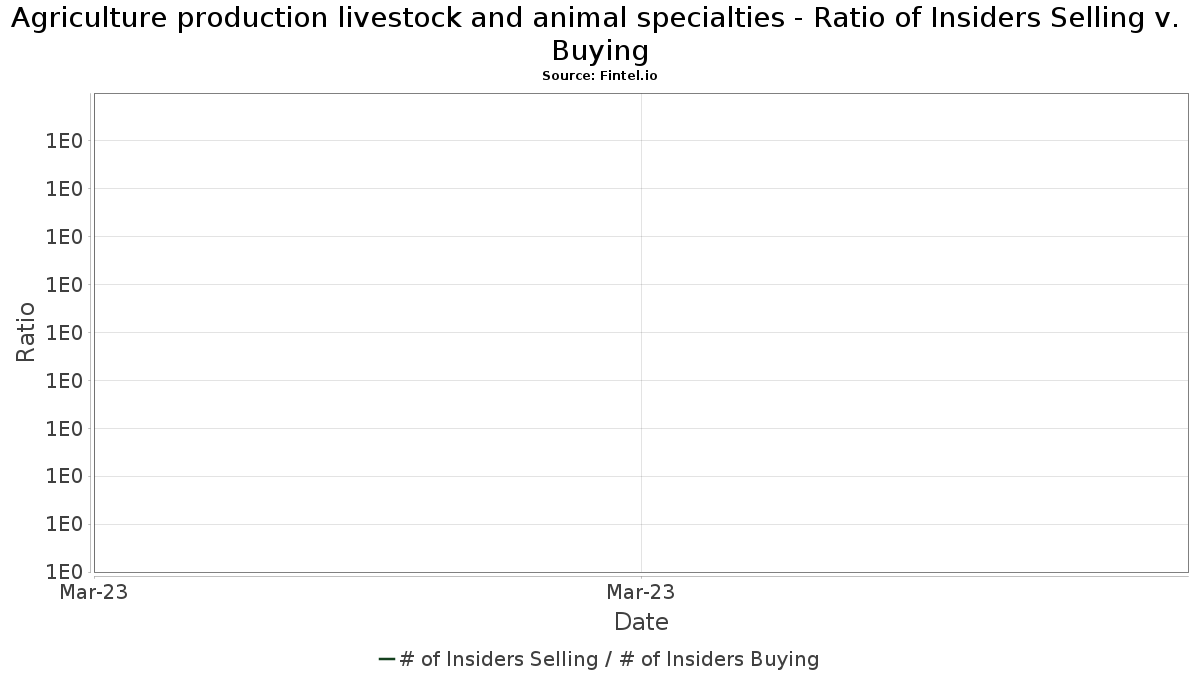Click the second 1E0 y-axis label from the top
Screen dimensions: 1200x675
coord(63,189)
